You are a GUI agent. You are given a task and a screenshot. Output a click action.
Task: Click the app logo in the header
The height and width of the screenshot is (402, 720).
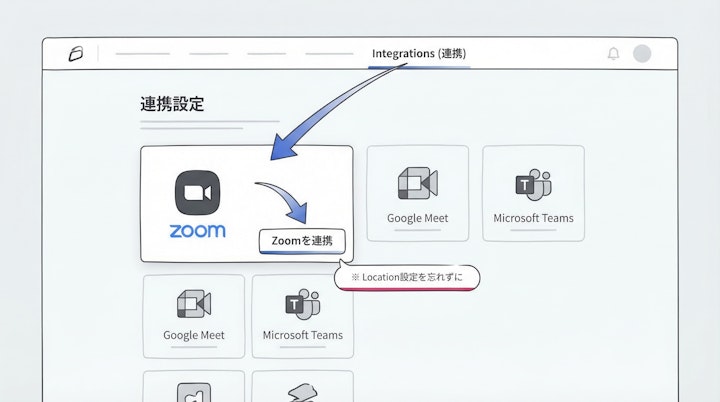pyautogui.click(x=76, y=54)
